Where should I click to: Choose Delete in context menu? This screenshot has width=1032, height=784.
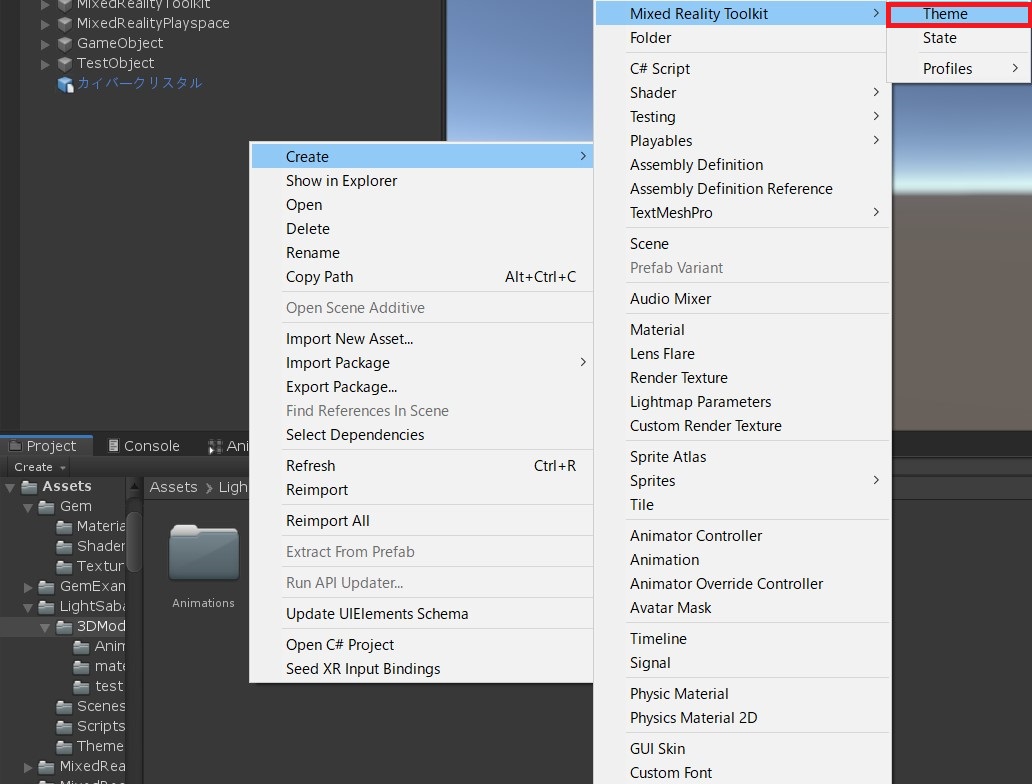[x=423, y=229]
